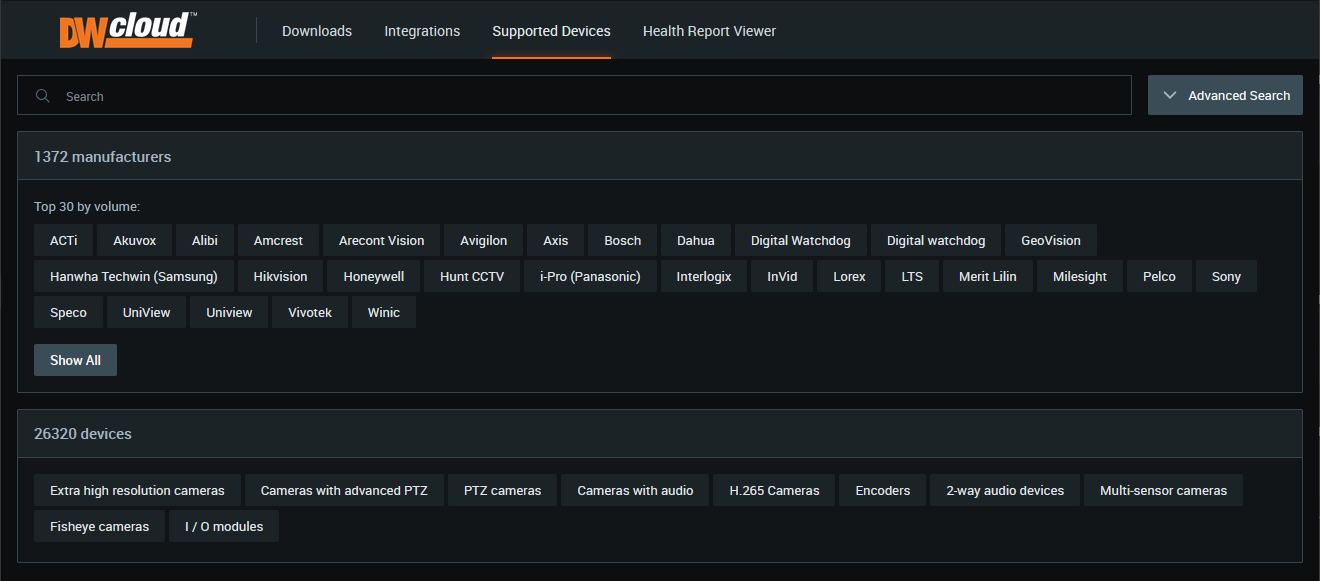
Task: Select the GeoVision manufacturer tag
Action: coord(1051,240)
